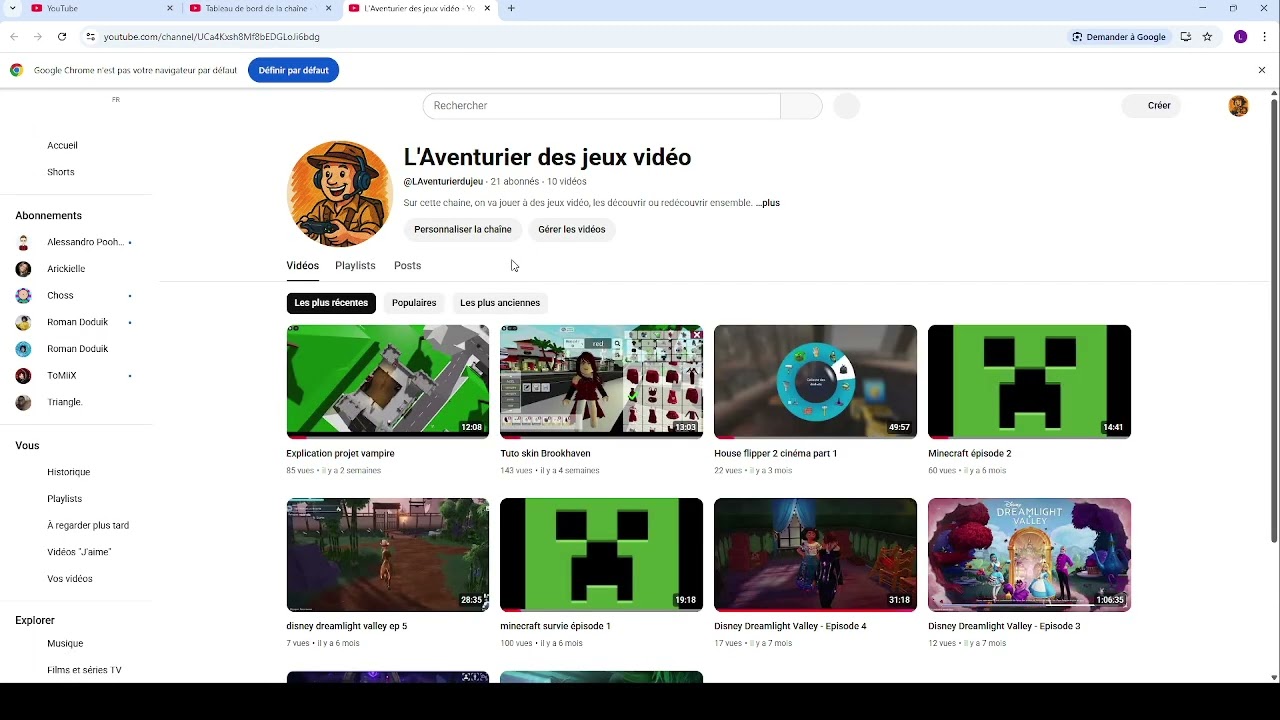Open Chrome profile avatar icon
1280x720 pixels.
pyautogui.click(x=1240, y=37)
